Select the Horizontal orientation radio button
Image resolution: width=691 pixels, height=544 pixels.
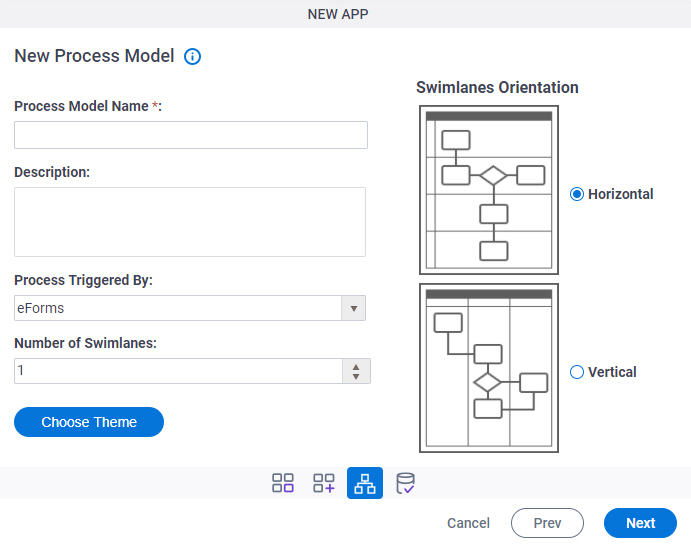tap(576, 194)
